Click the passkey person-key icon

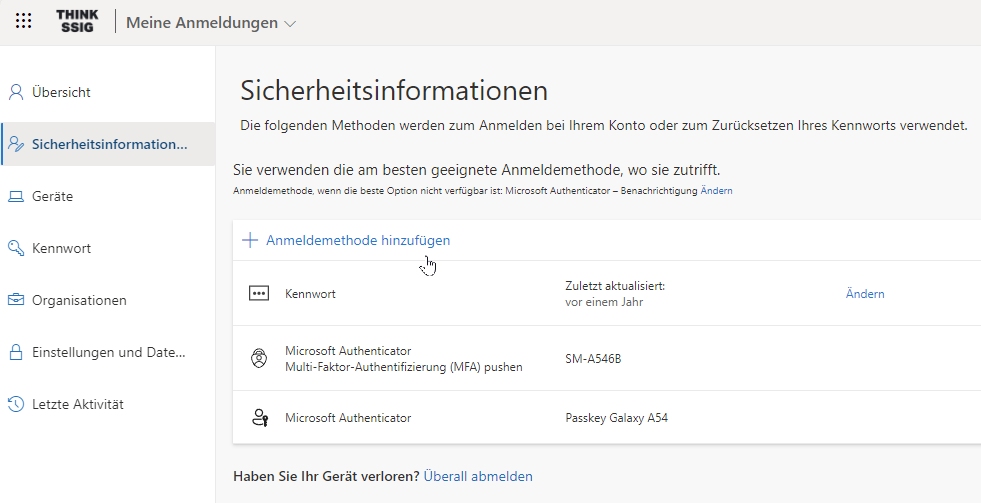coord(260,417)
